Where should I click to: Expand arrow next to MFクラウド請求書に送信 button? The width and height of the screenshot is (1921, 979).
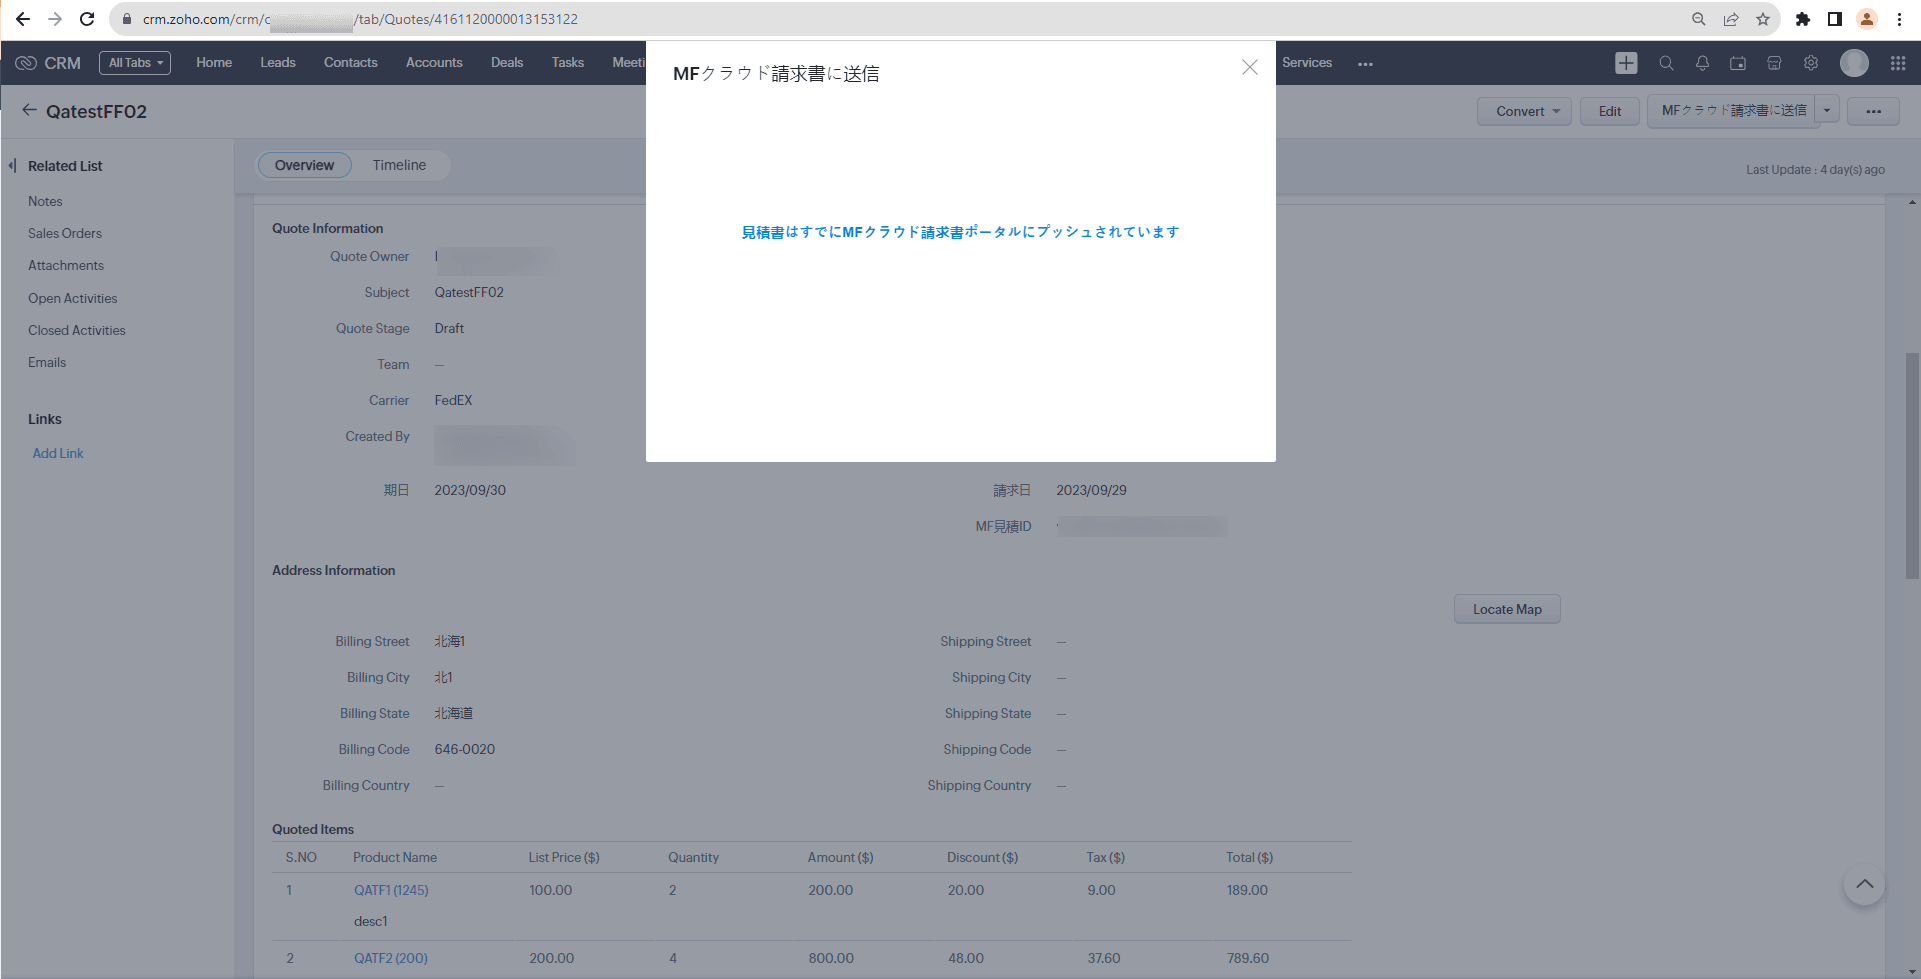[1827, 111]
